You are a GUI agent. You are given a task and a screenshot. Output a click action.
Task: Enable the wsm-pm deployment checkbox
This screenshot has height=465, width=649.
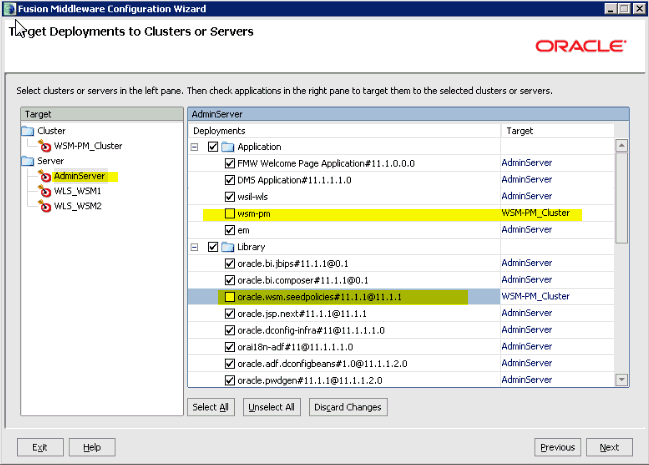click(229, 213)
